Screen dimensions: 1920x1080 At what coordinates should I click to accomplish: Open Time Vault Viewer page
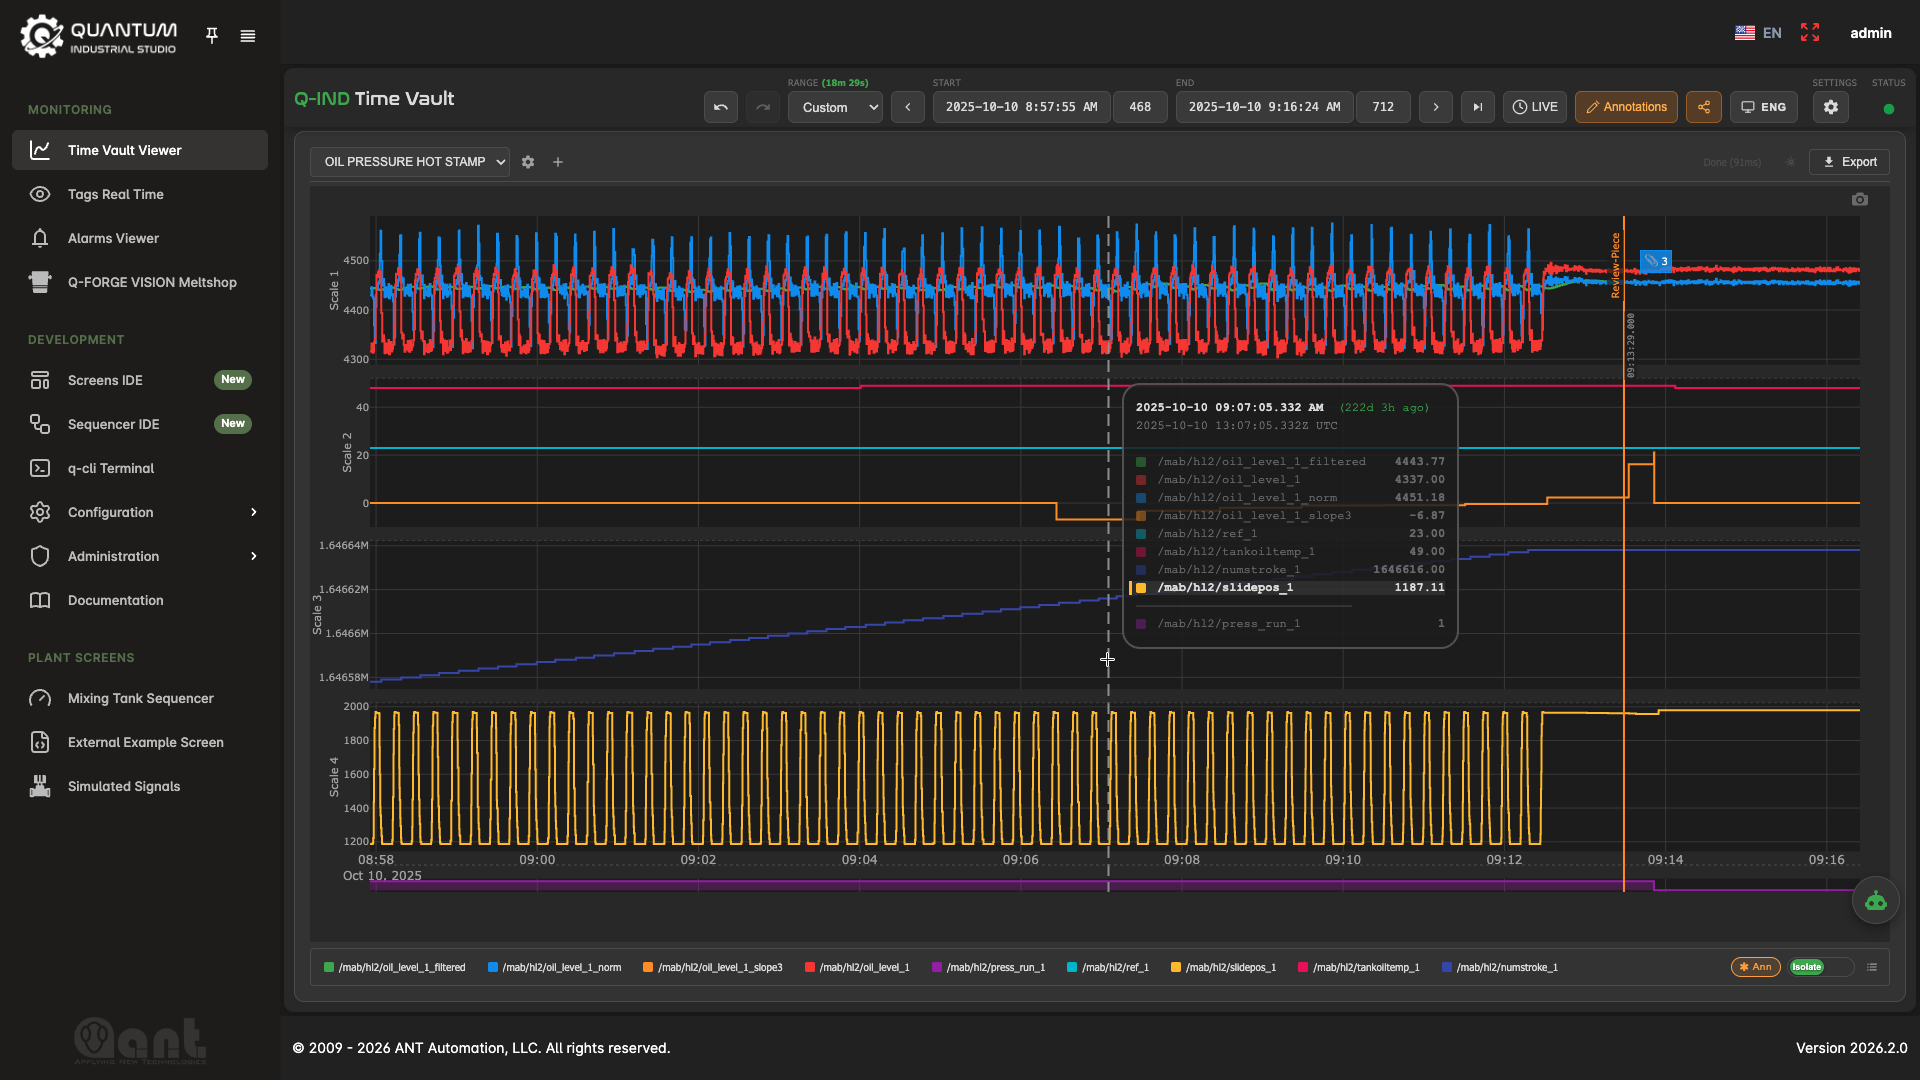pyautogui.click(x=140, y=150)
